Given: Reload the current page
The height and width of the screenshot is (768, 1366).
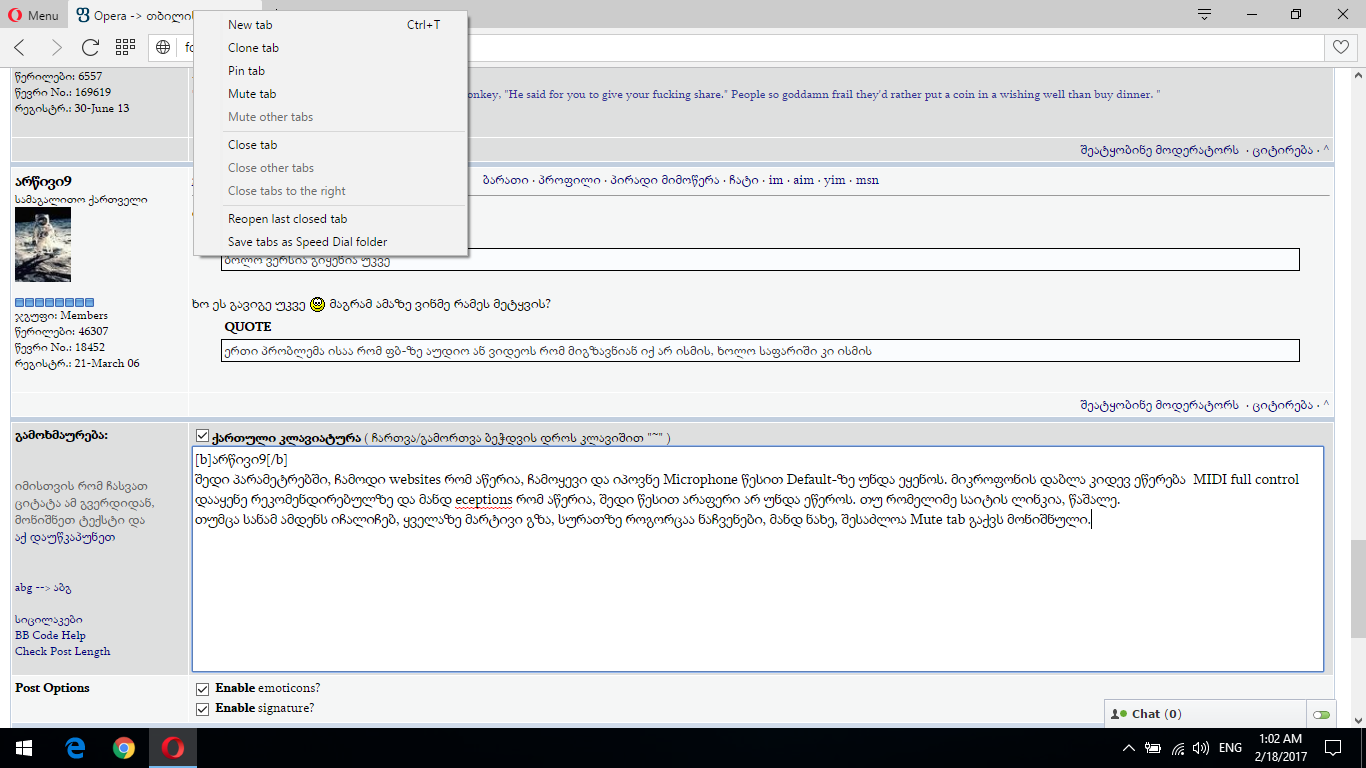Looking at the screenshot, I should coord(90,47).
